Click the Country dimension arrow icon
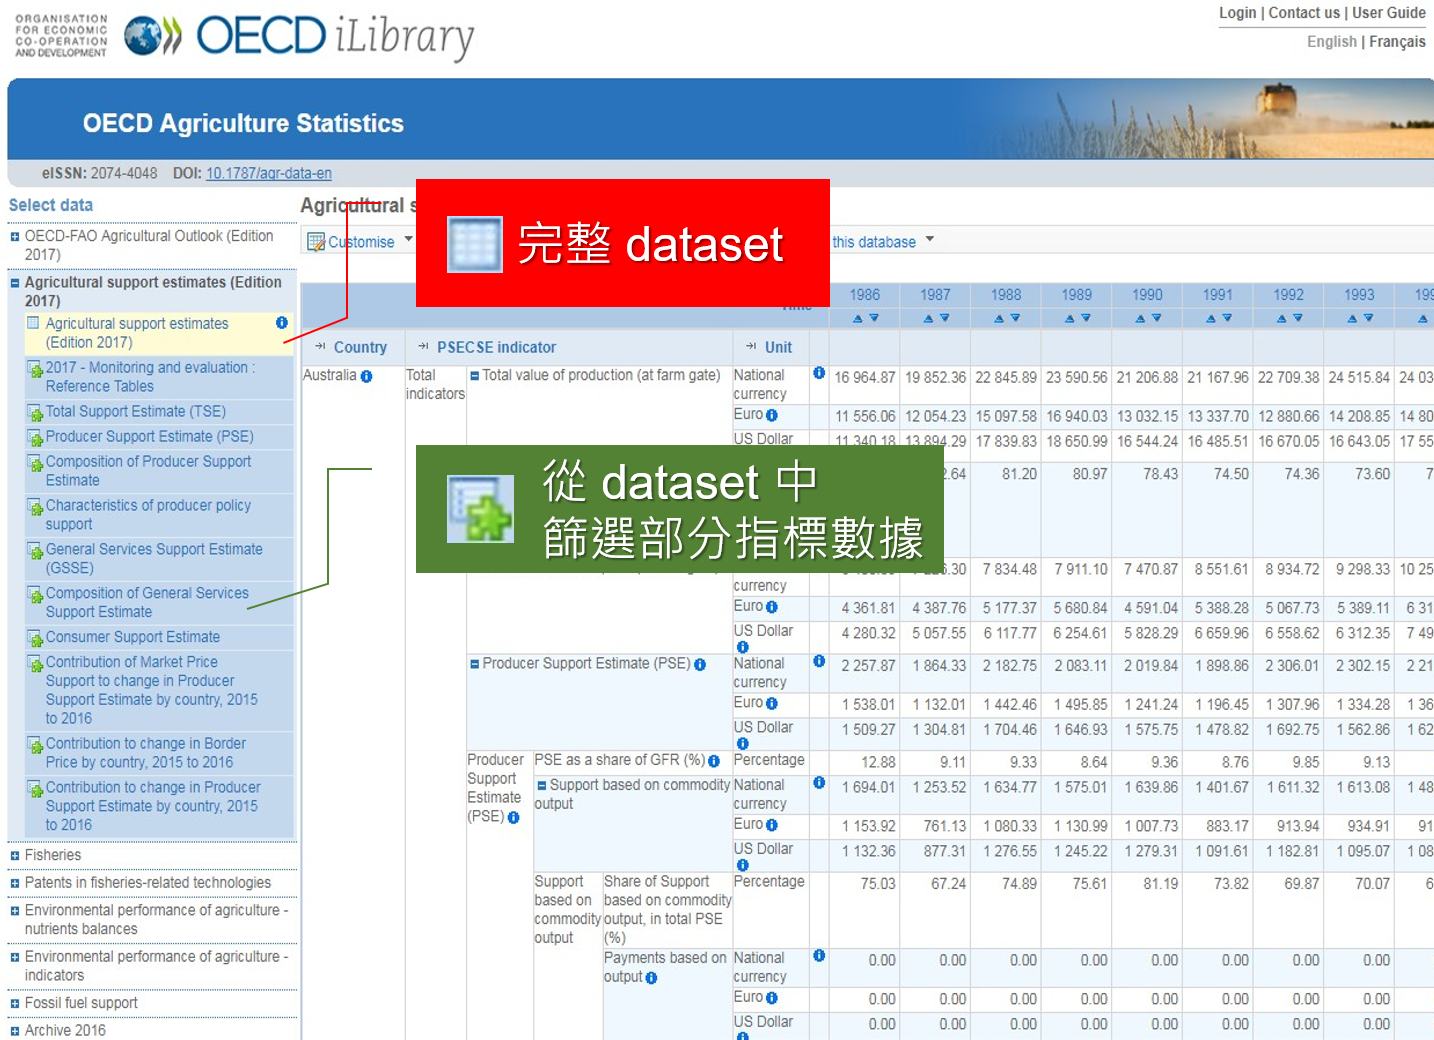The image size is (1434, 1040). (x=320, y=347)
